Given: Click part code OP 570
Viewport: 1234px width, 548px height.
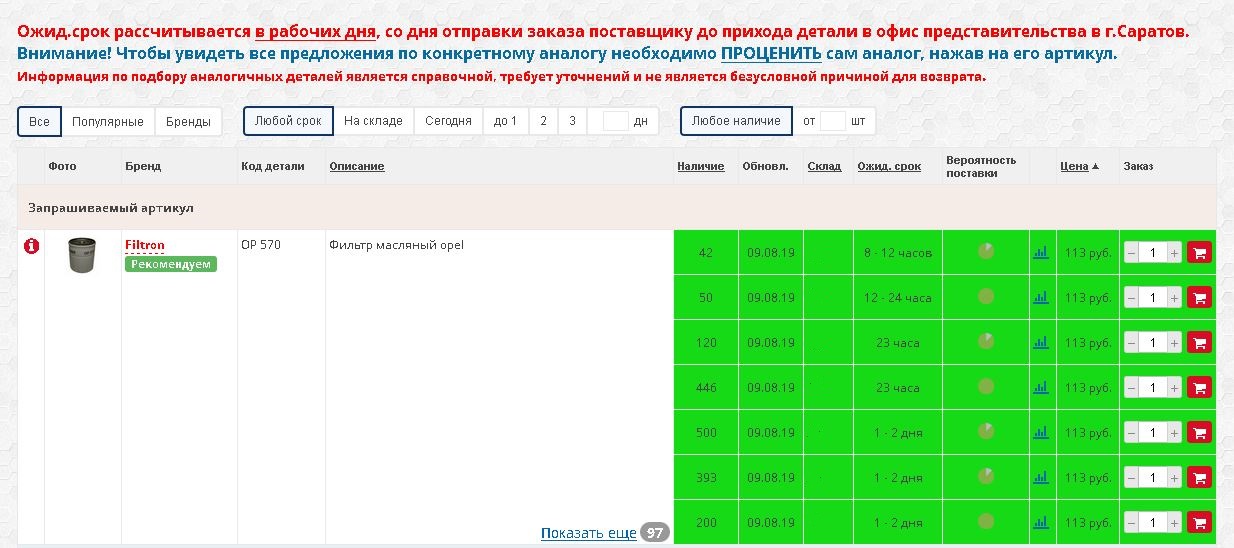Looking at the screenshot, I should (260, 245).
